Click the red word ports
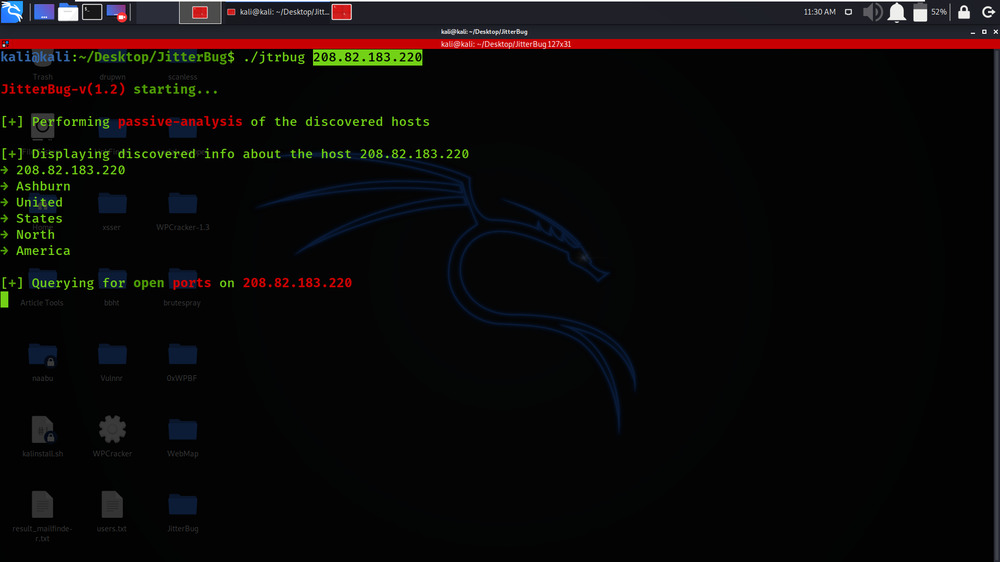This screenshot has height=562, width=1000. (x=191, y=283)
